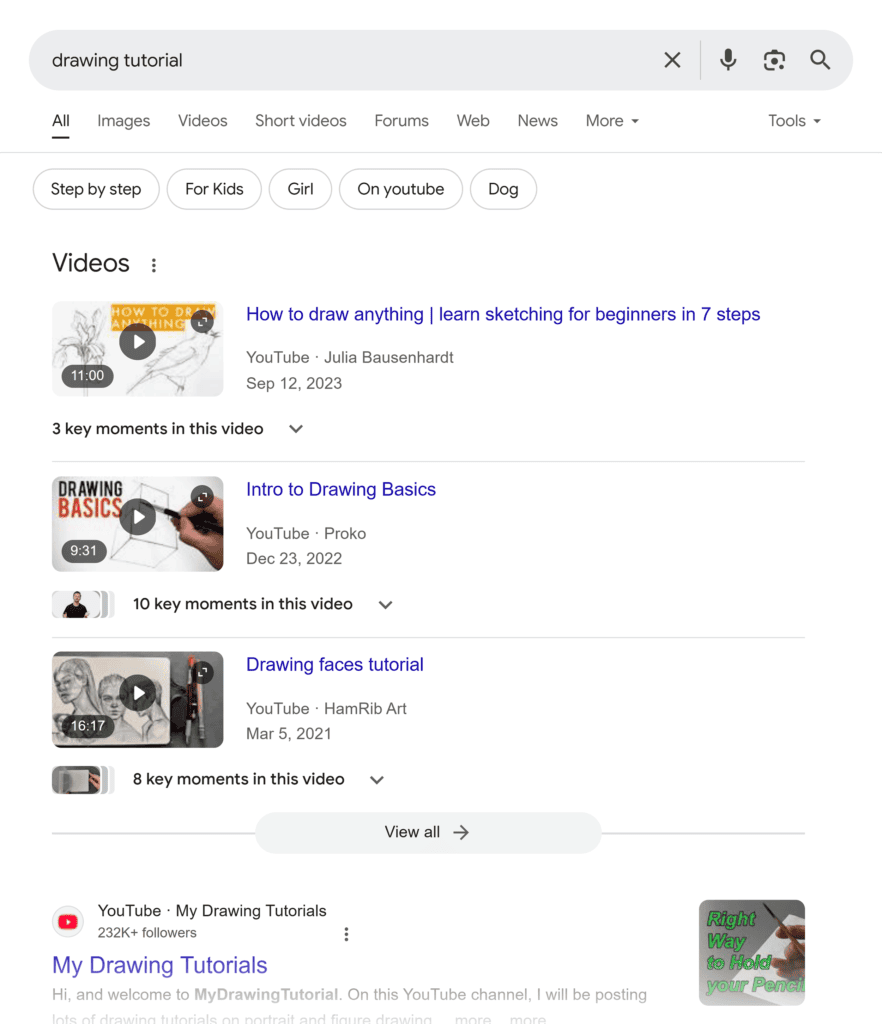Select the Step by step filter chip
Screen dimensions: 882x1024
[x=95, y=189]
